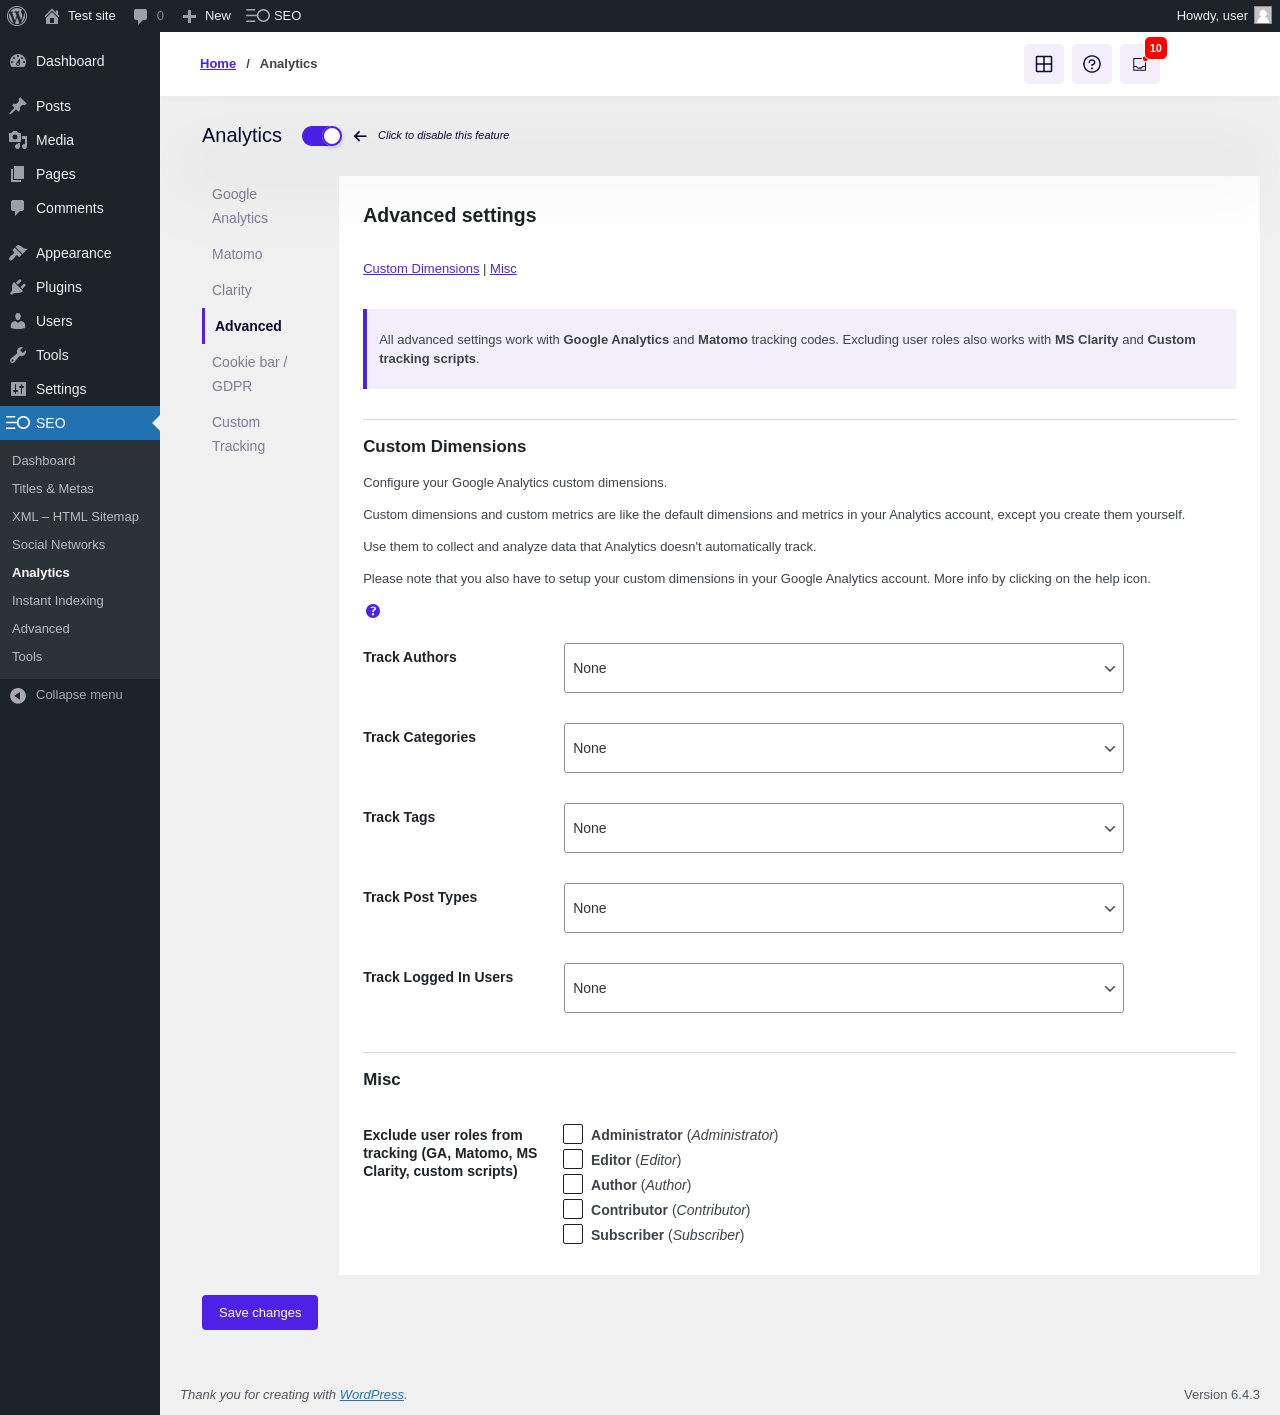Follow the Misc anchor link
This screenshot has height=1415, width=1280.
click(503, 269)
